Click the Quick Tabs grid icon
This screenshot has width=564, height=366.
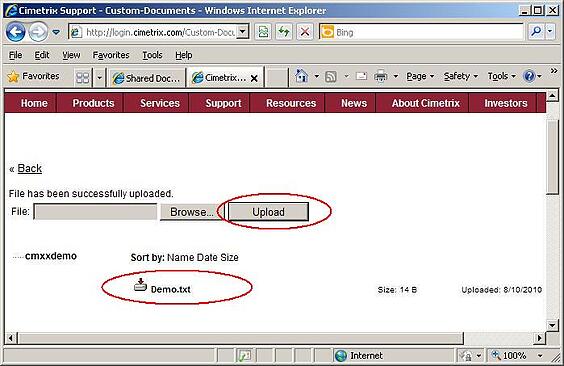click(83, 78)
